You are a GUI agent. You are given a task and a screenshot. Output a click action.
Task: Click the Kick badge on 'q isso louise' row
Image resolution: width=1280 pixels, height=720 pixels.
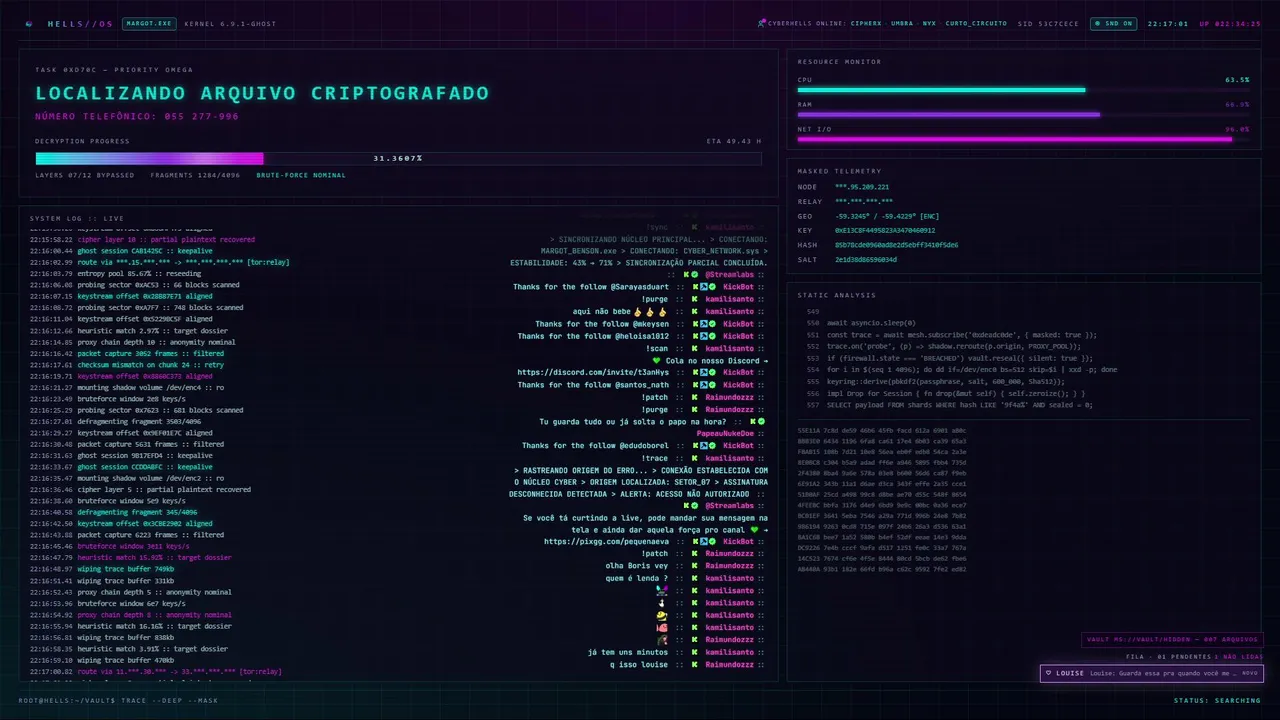(693, 664)
